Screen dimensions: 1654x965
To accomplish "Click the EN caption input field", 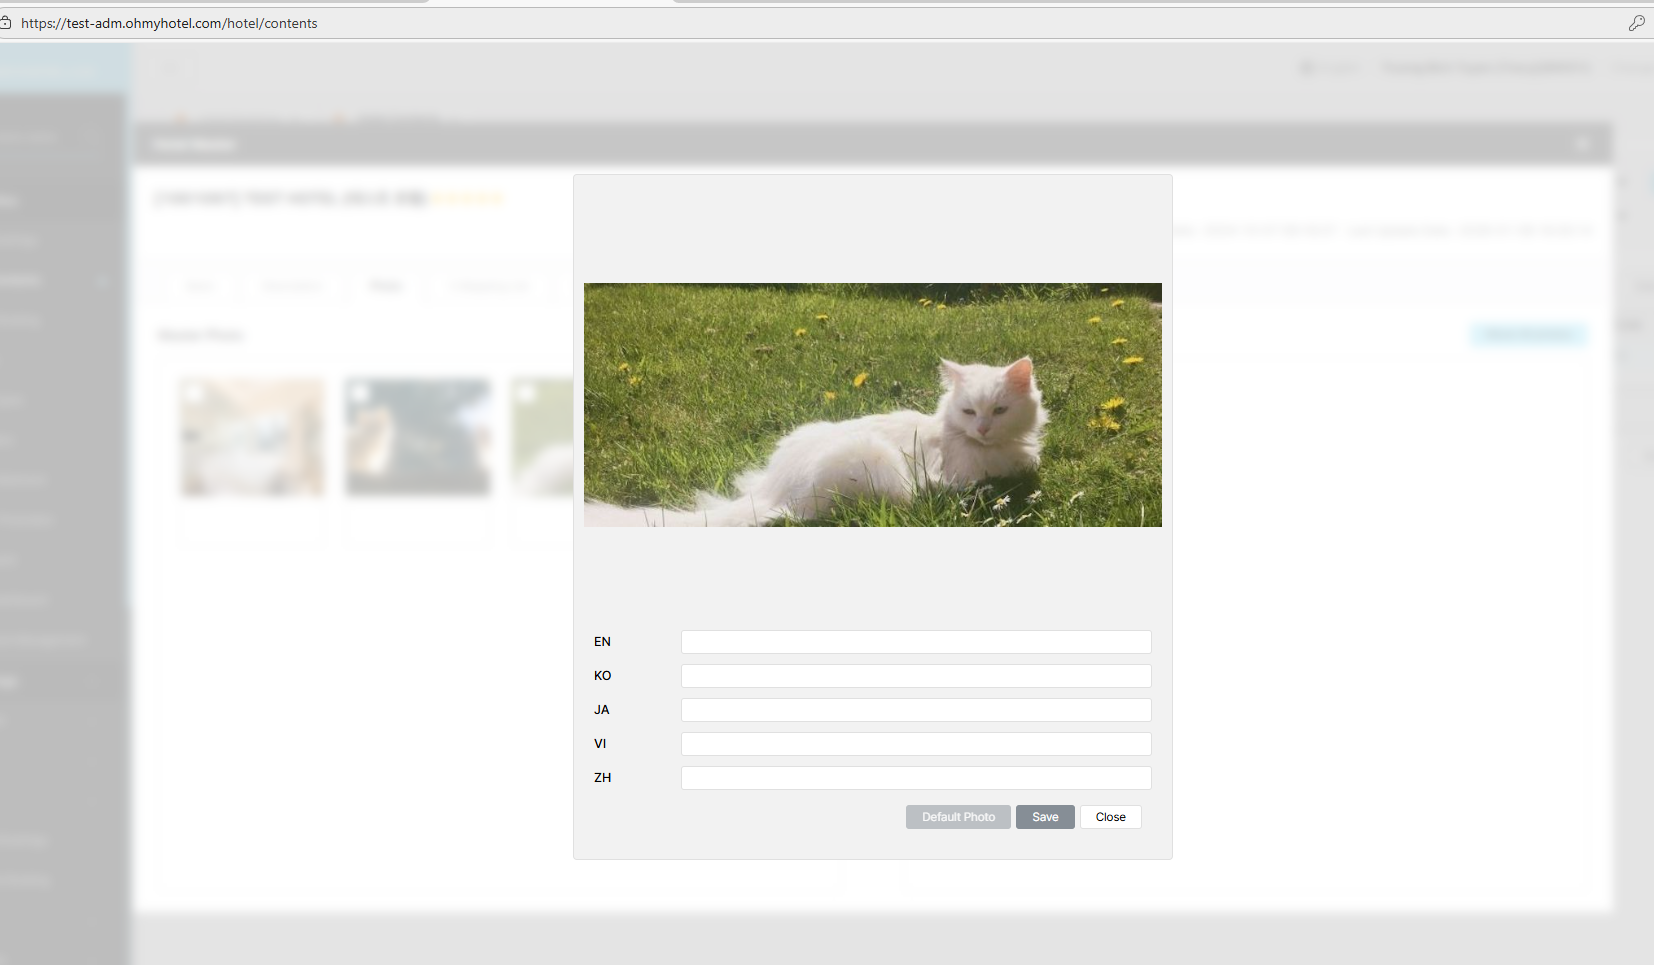I will pos(916,642).
